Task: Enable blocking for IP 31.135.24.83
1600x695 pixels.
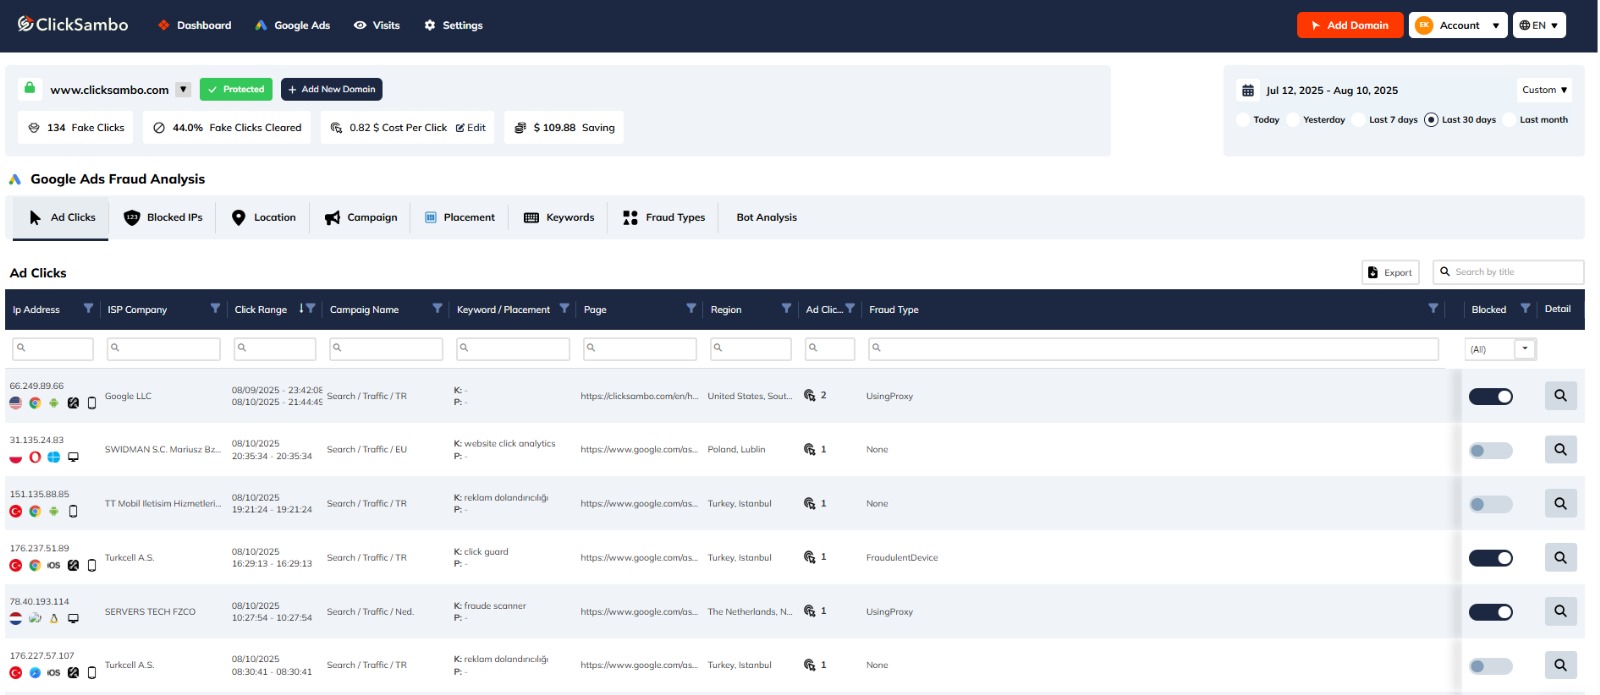Action: 1490,451
